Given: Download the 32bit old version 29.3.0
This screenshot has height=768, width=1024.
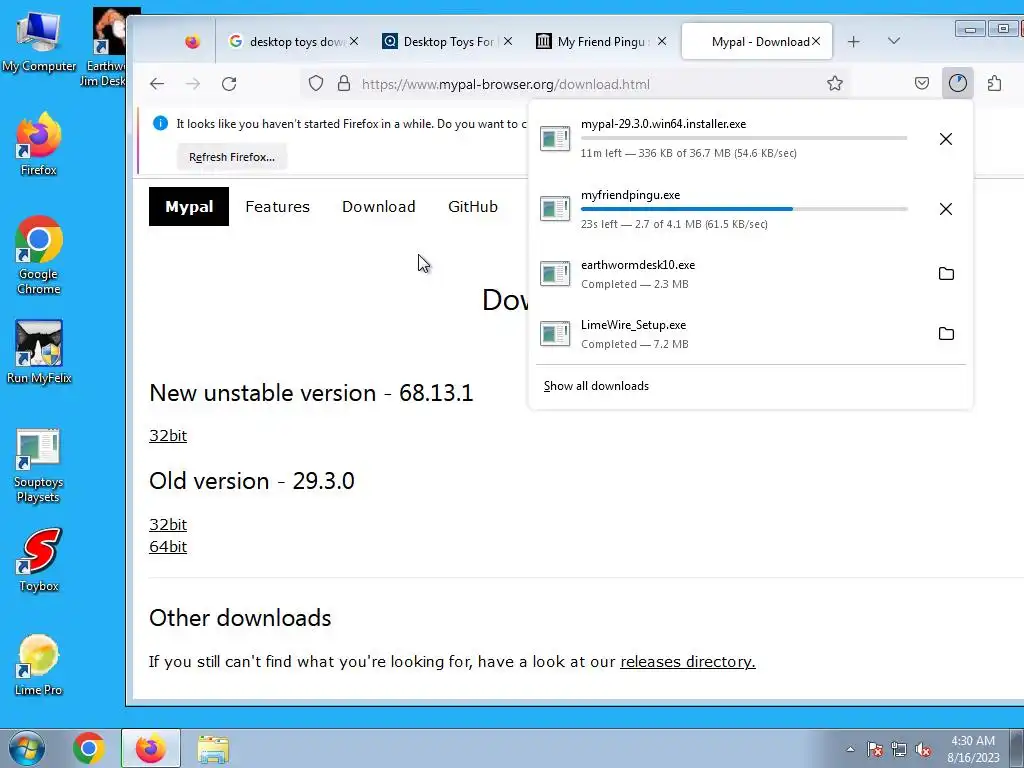Looking at the screenshot, I should point(168,524).
